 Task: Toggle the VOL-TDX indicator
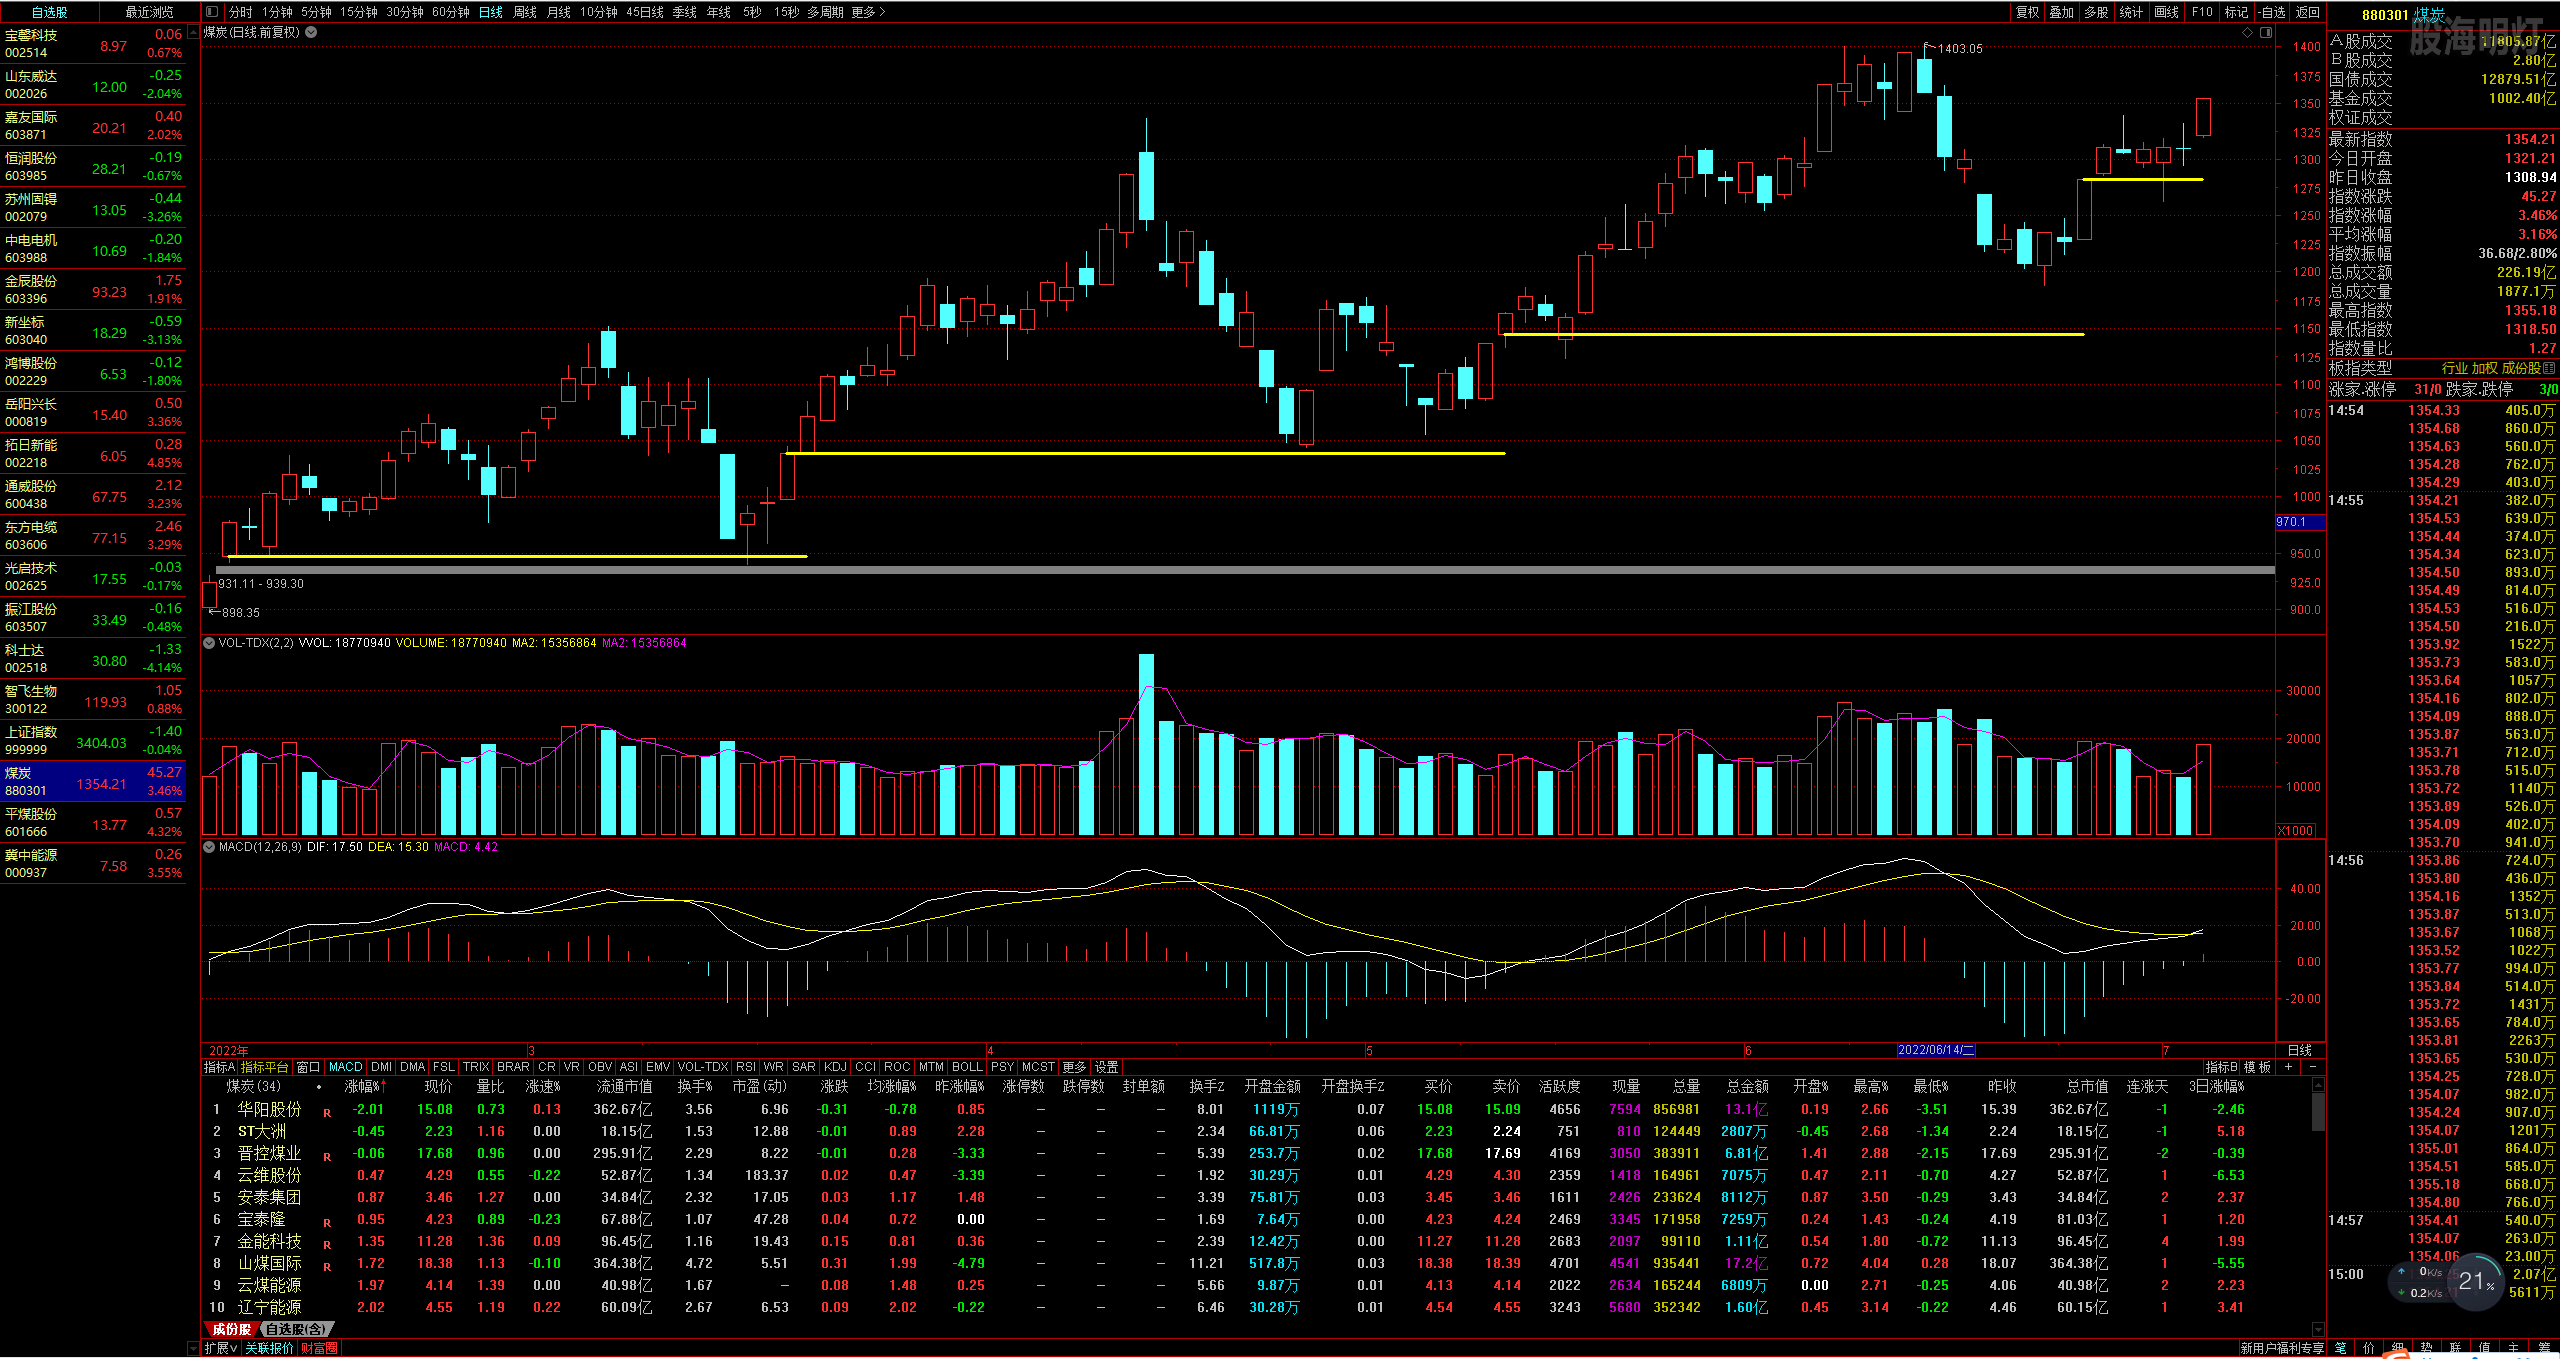coord(702,1067)
